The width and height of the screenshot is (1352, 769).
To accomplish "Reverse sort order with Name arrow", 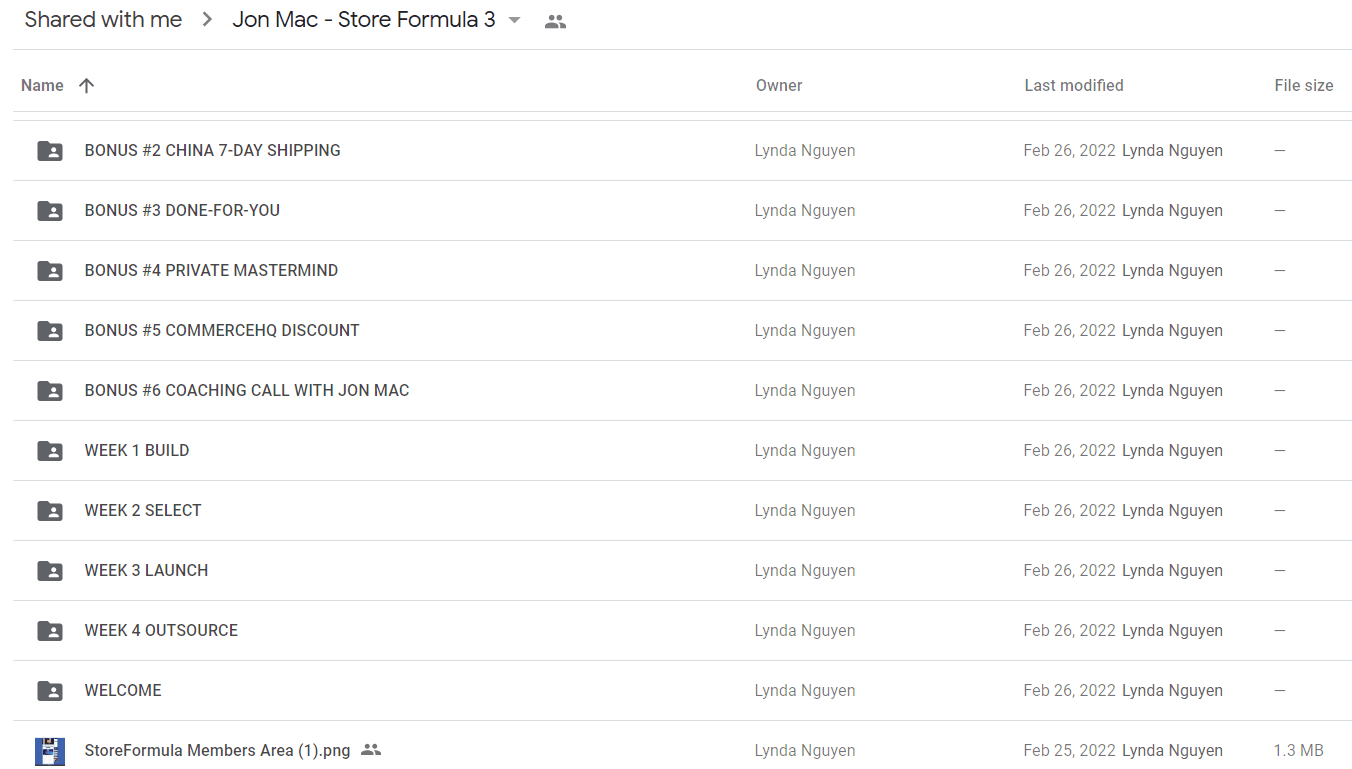I will (87, 86).
